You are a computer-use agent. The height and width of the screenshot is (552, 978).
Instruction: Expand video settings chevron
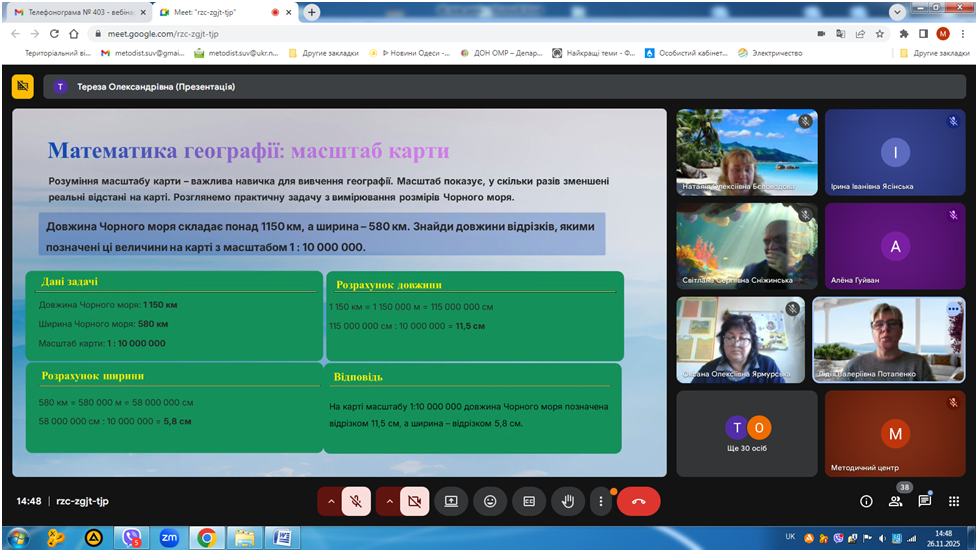pos(388,501)
